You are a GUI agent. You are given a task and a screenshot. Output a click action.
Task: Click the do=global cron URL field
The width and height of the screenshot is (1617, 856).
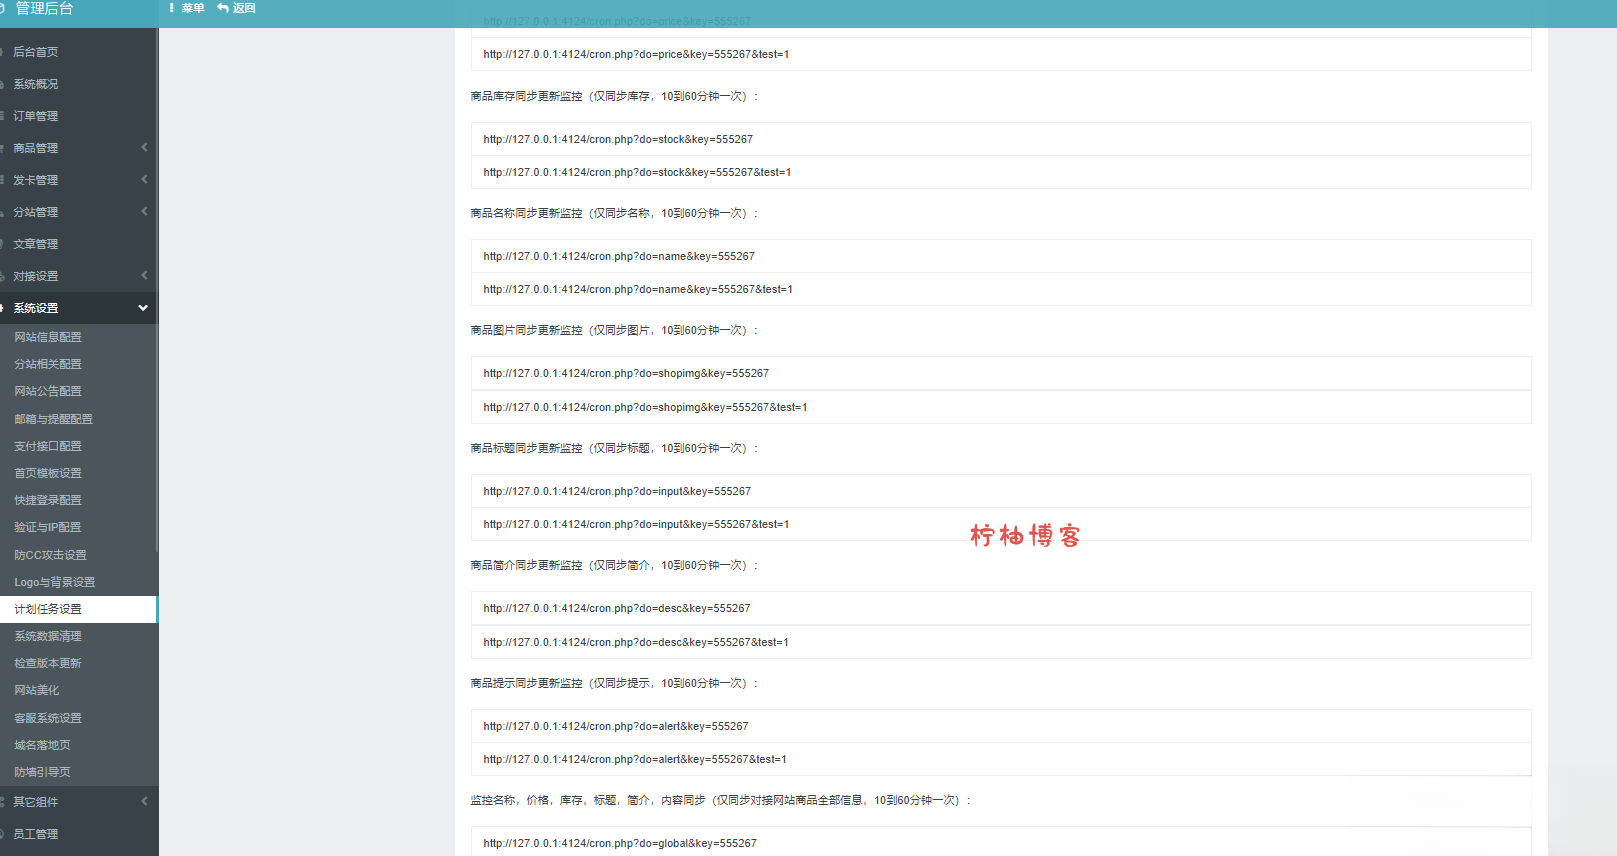(1000, 843)
